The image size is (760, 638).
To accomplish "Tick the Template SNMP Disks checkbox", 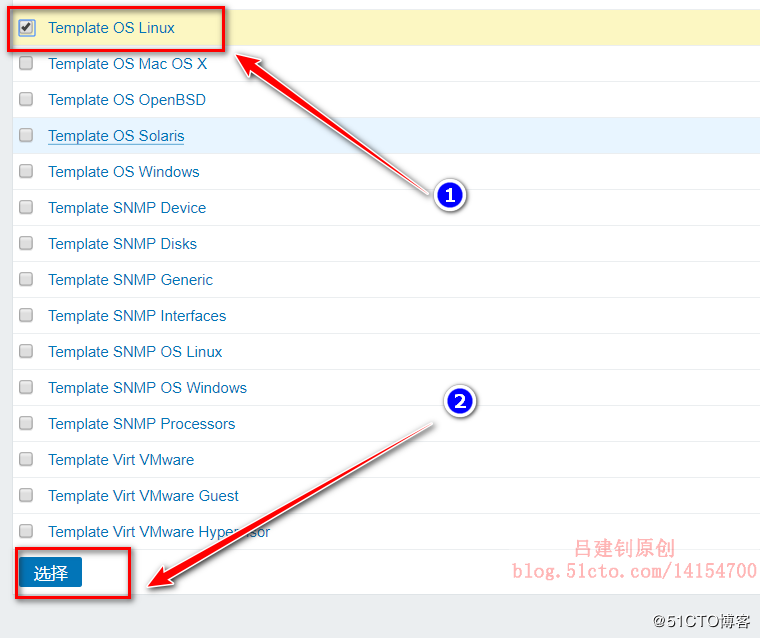I will pyautogui.click(x=26, y=243).
